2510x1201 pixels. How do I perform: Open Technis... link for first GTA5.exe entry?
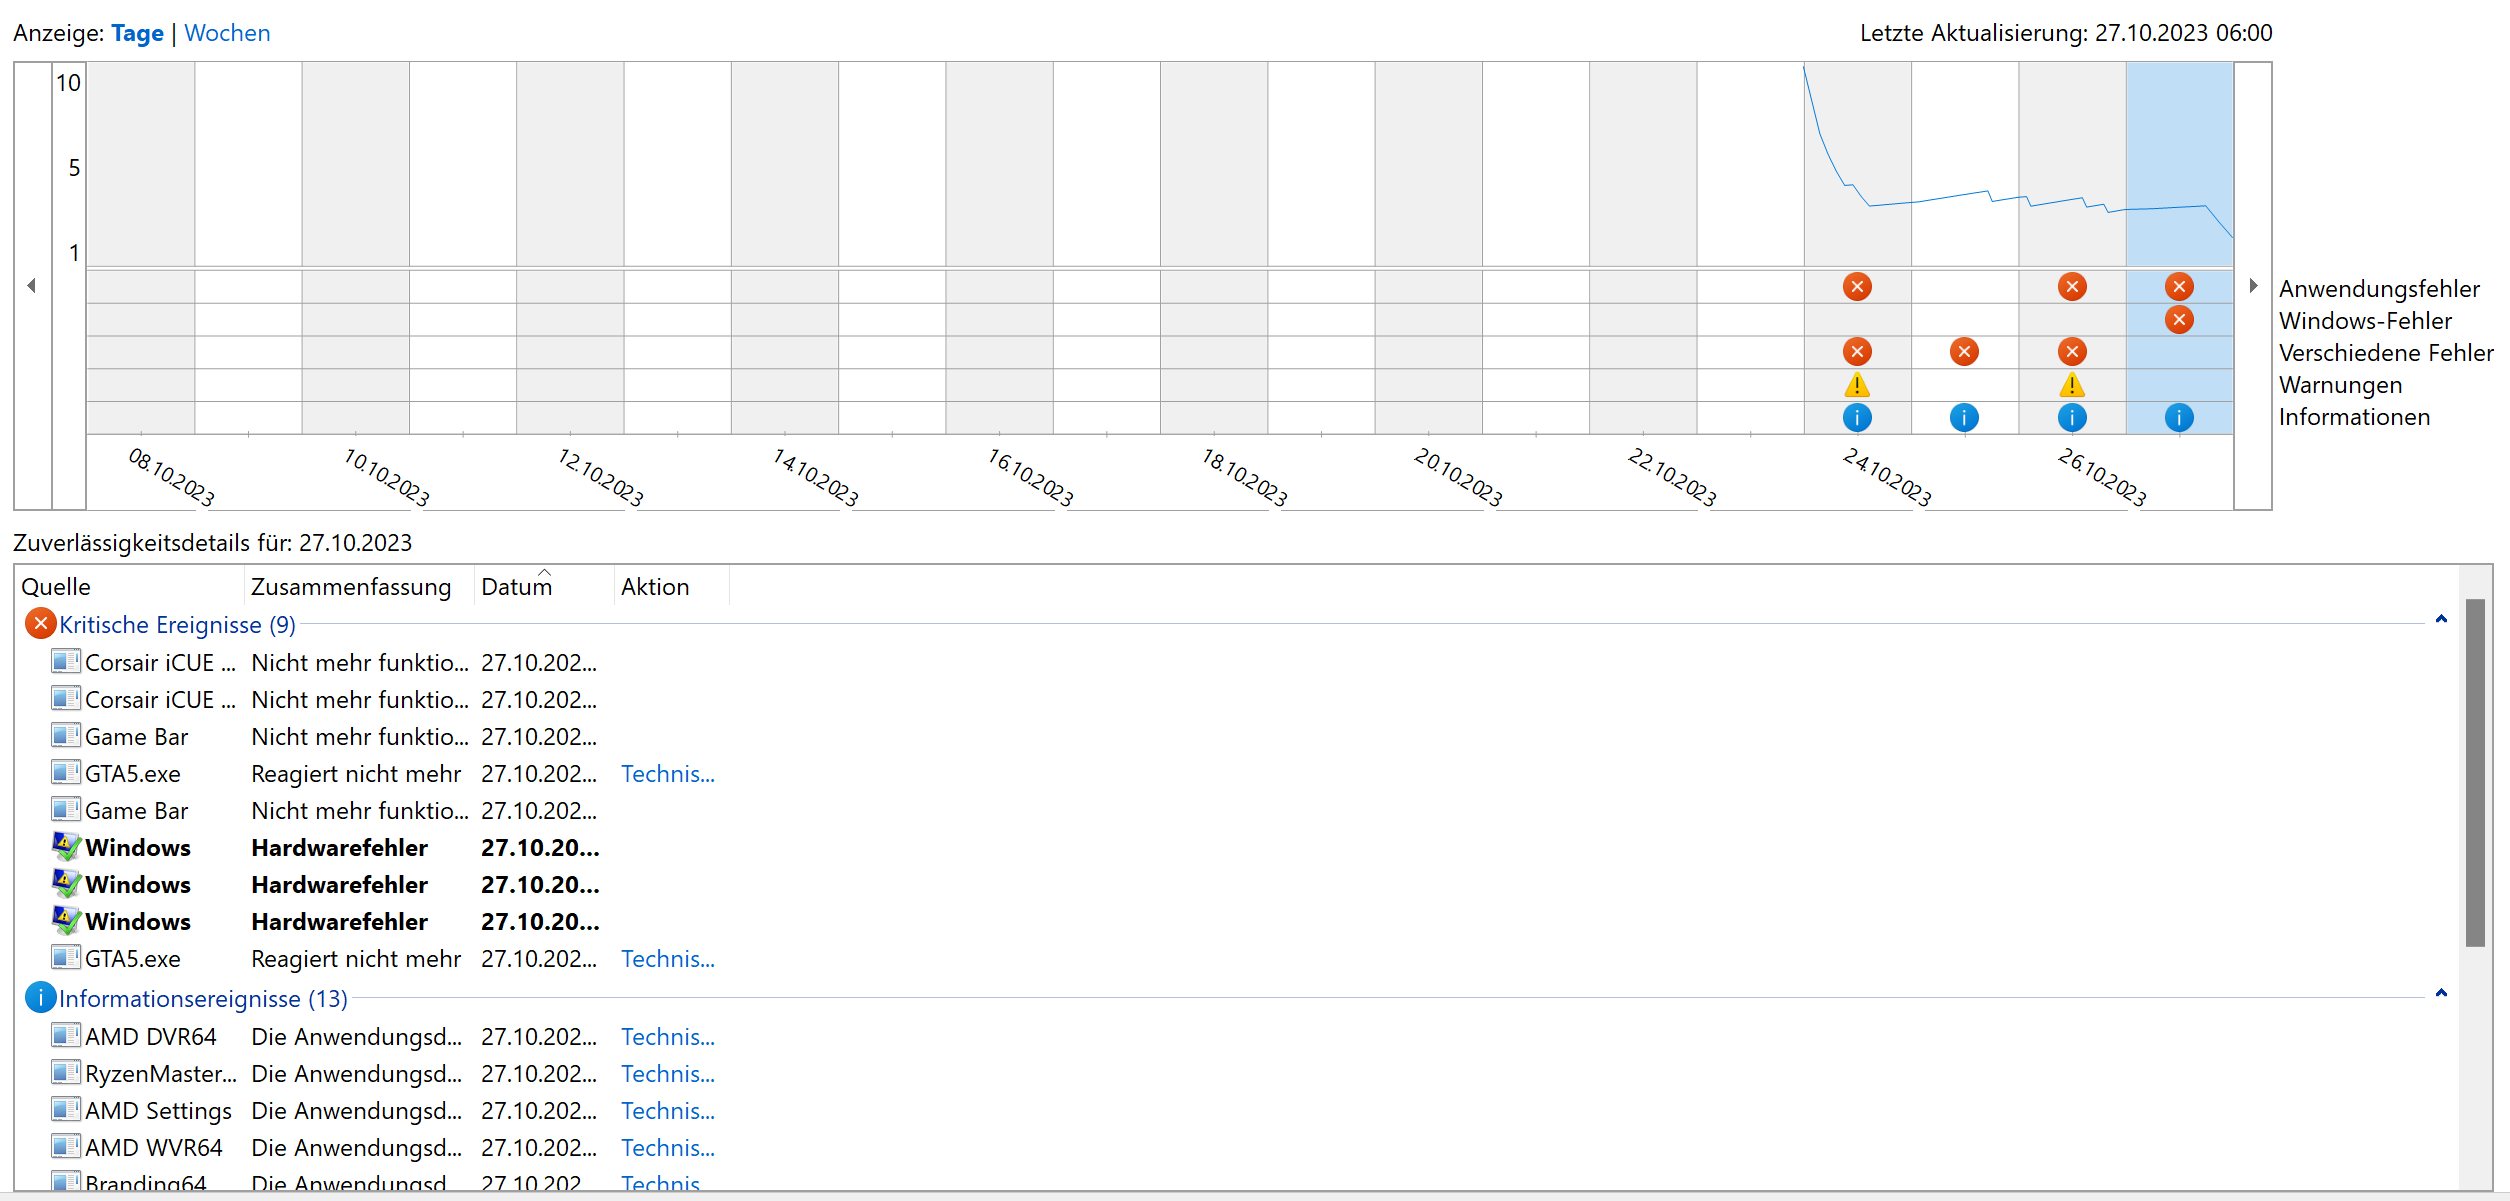667,774
